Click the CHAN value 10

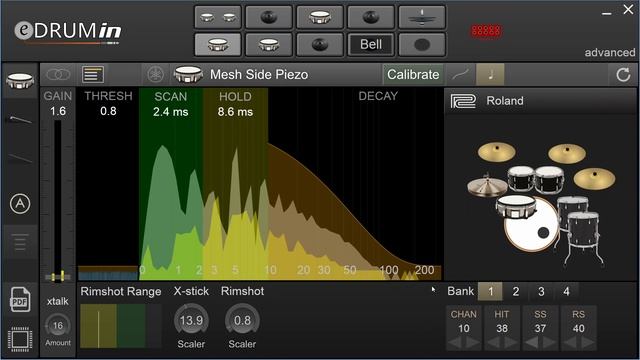464,328
